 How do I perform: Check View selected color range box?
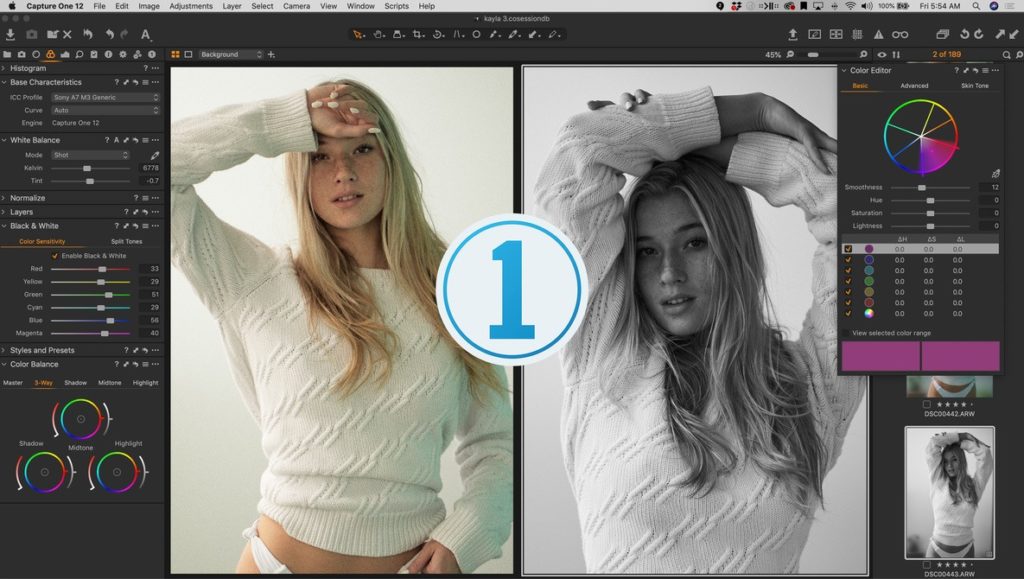click(x=846, y=333)
